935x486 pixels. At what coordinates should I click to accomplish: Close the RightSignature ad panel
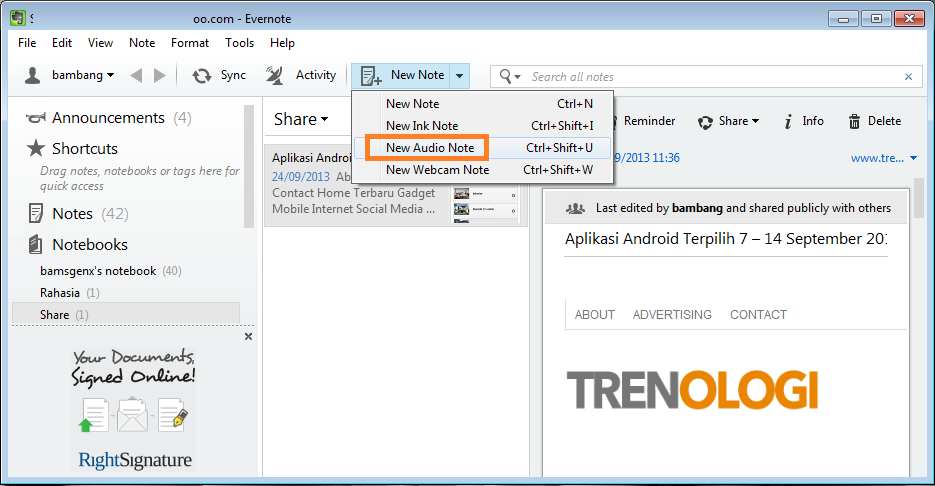coord(249,336)
